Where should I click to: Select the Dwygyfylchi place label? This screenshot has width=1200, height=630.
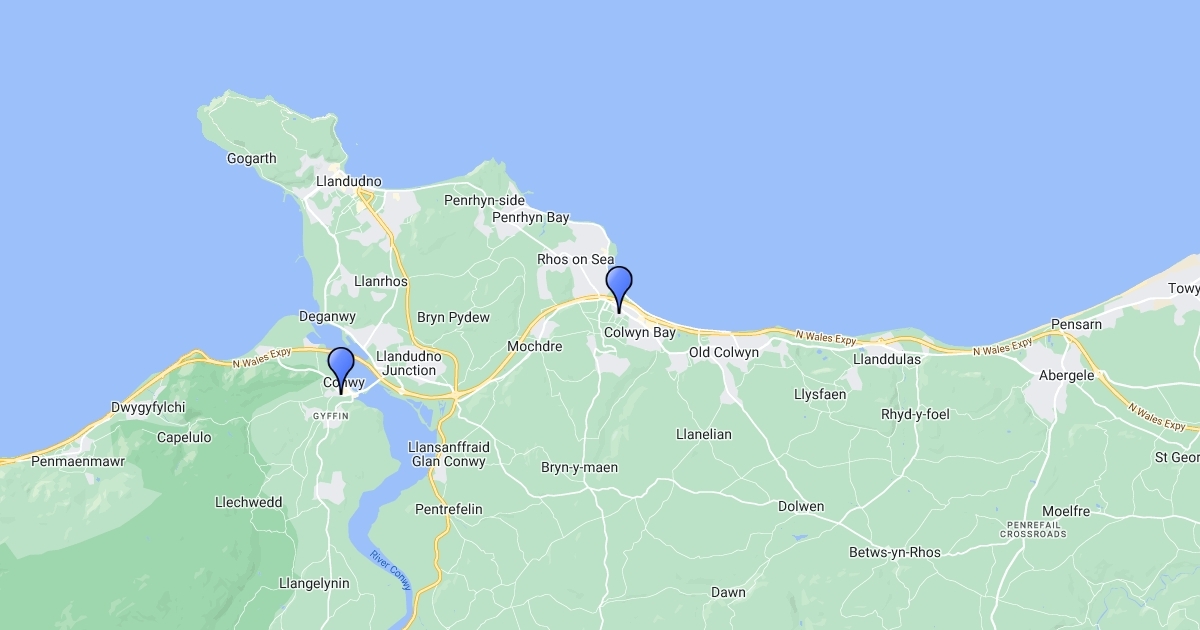coord(148,407)
